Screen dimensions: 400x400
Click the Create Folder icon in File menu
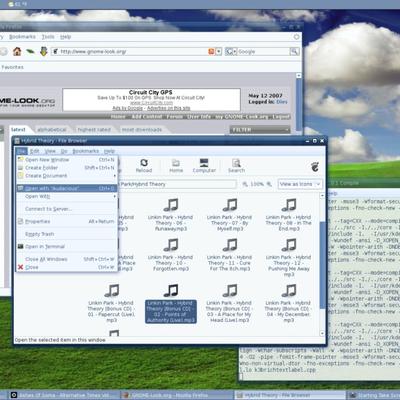point(21,168)
